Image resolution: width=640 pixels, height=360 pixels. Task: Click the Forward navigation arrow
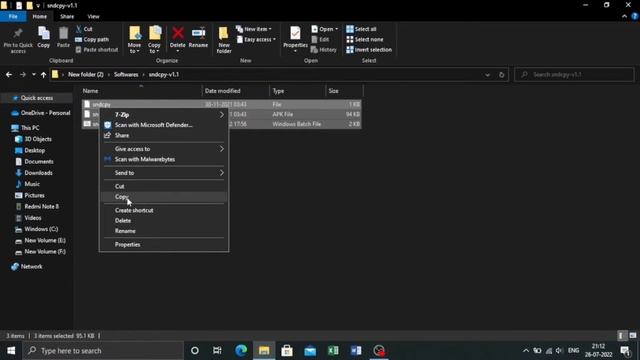pos(23,75)
